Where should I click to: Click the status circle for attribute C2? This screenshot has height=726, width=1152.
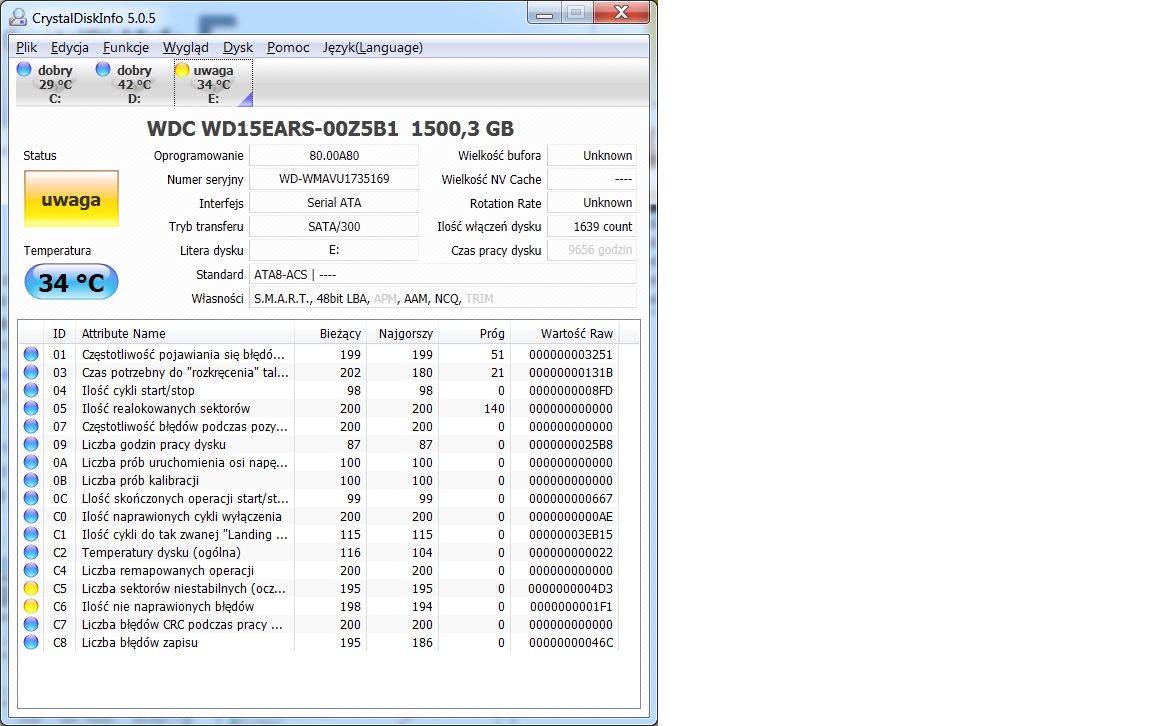(x=31, y=553)
